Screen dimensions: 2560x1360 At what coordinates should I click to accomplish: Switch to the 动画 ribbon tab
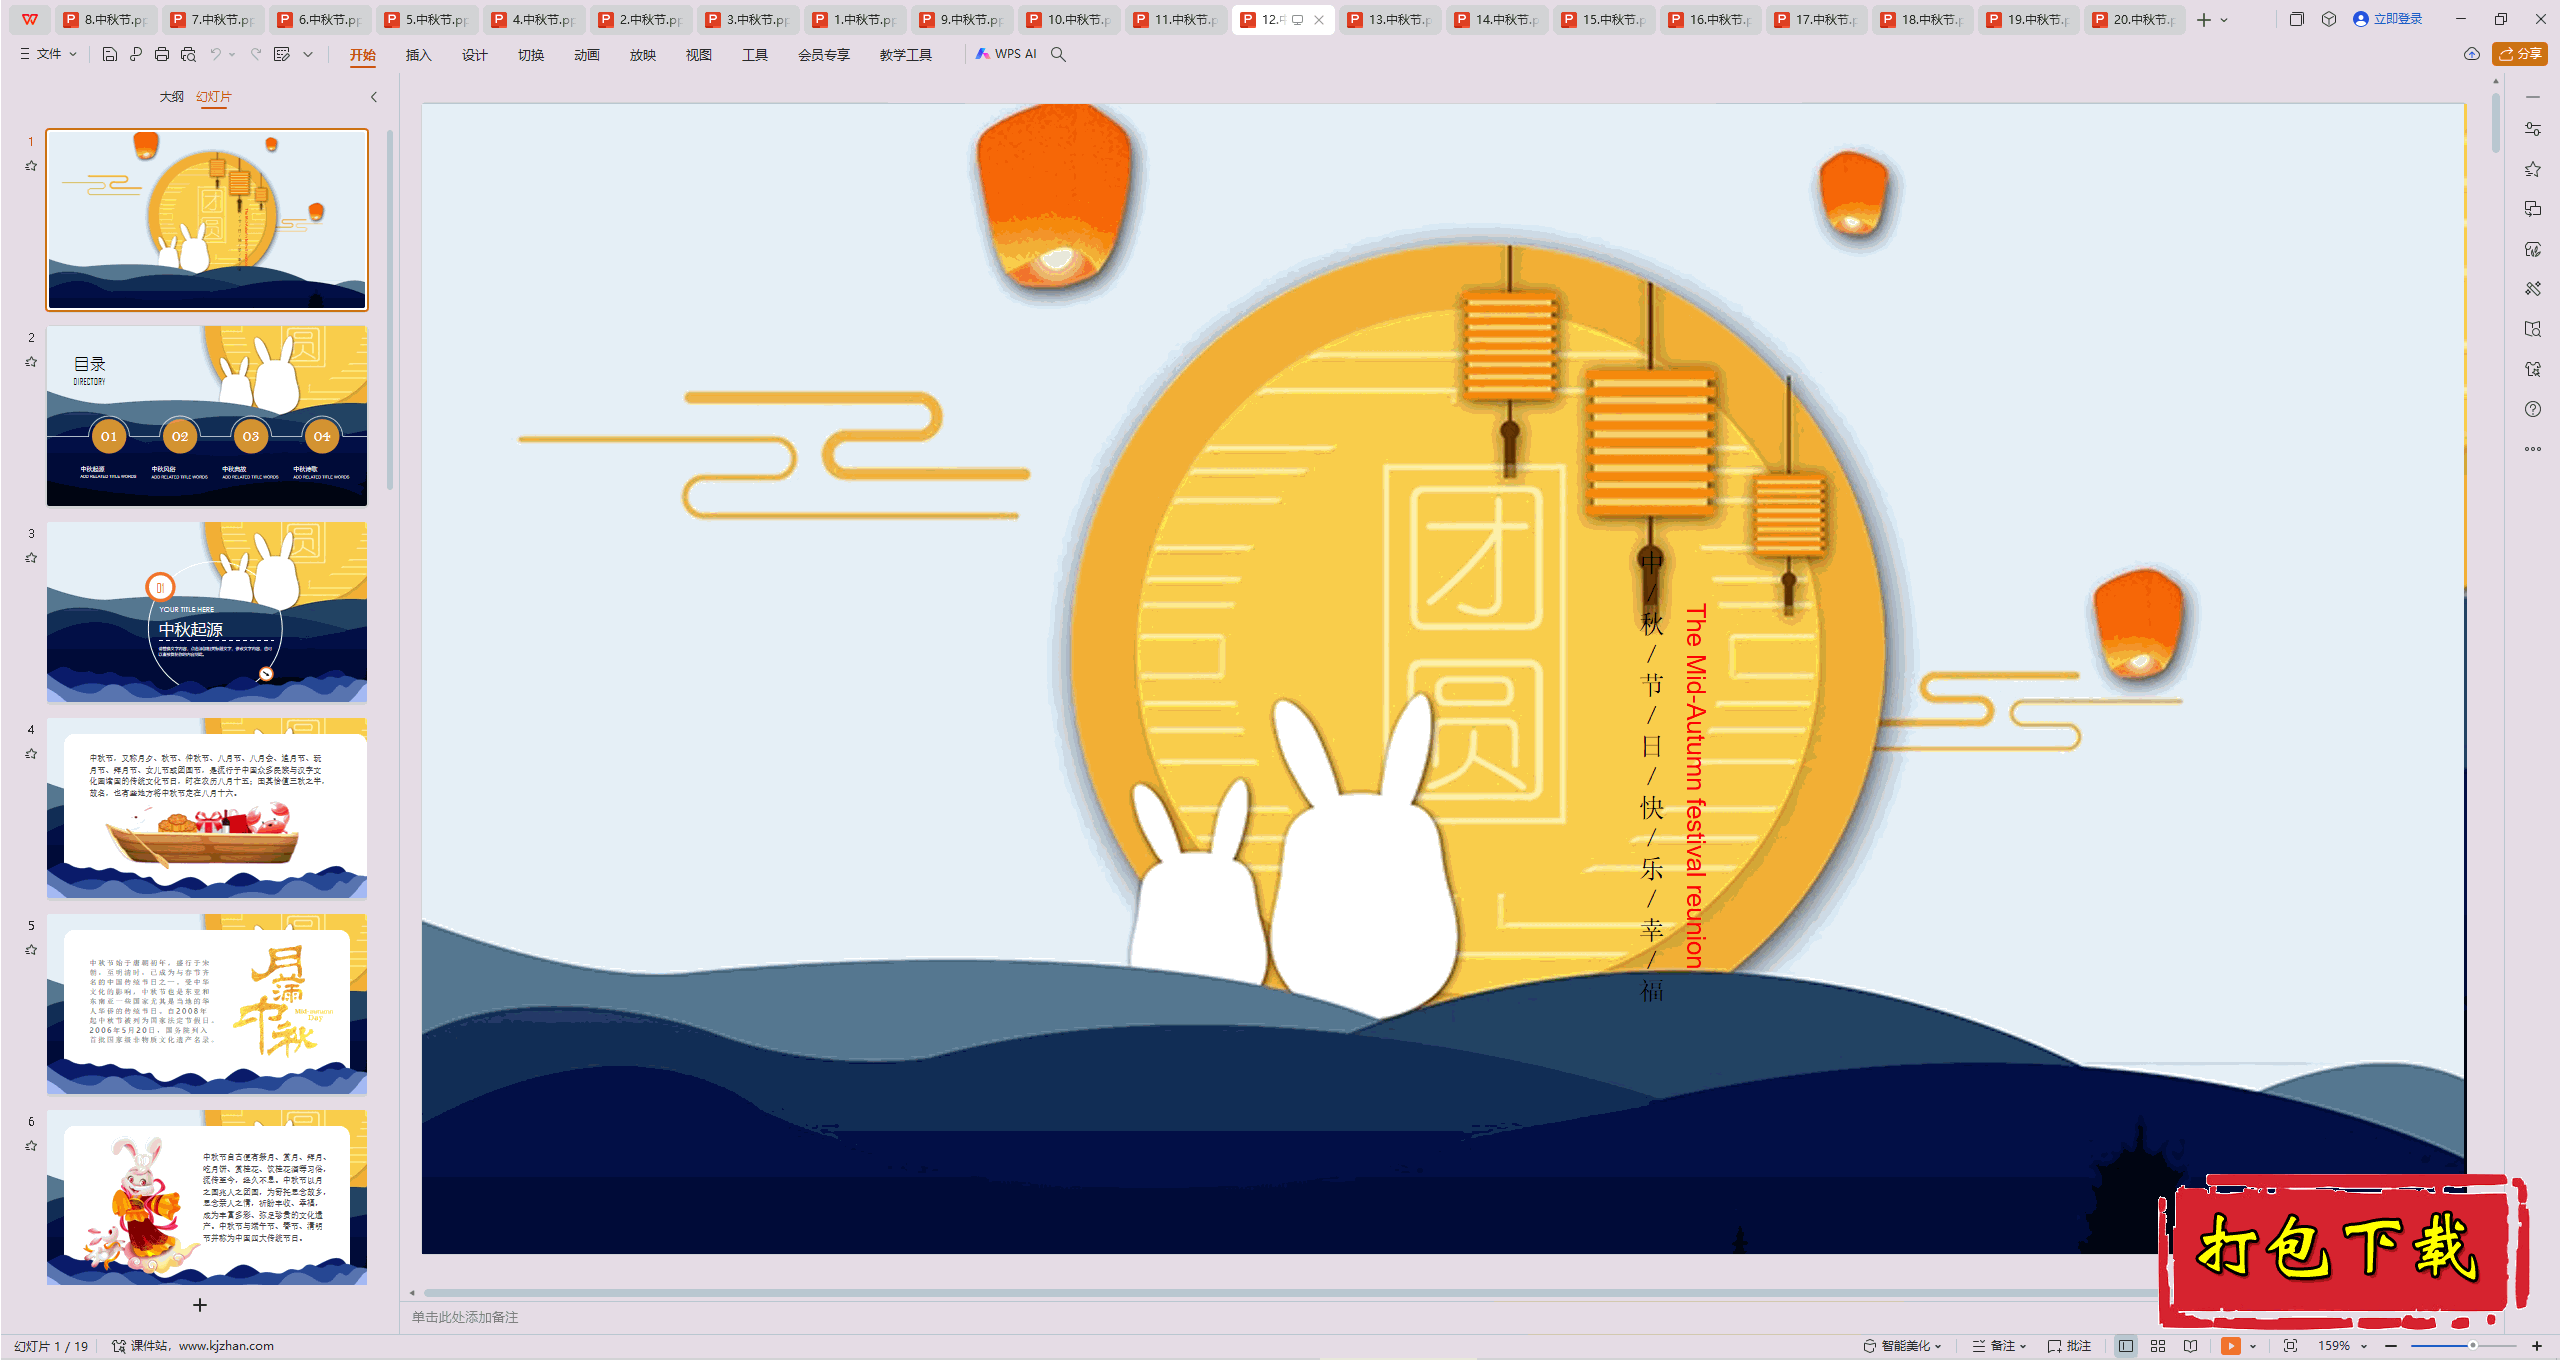click(586, 55)
